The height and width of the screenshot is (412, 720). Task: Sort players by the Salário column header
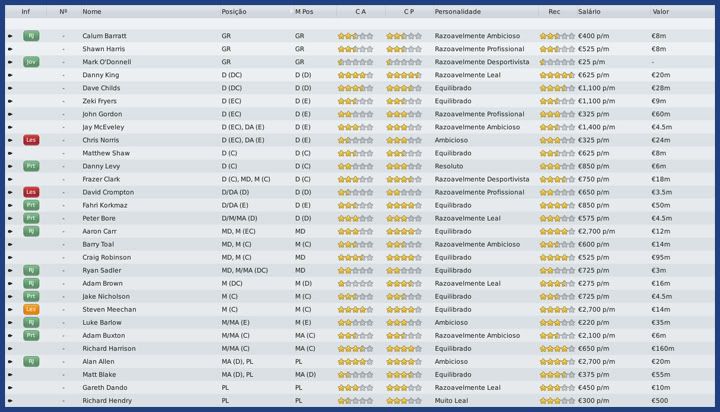[589, 12]
